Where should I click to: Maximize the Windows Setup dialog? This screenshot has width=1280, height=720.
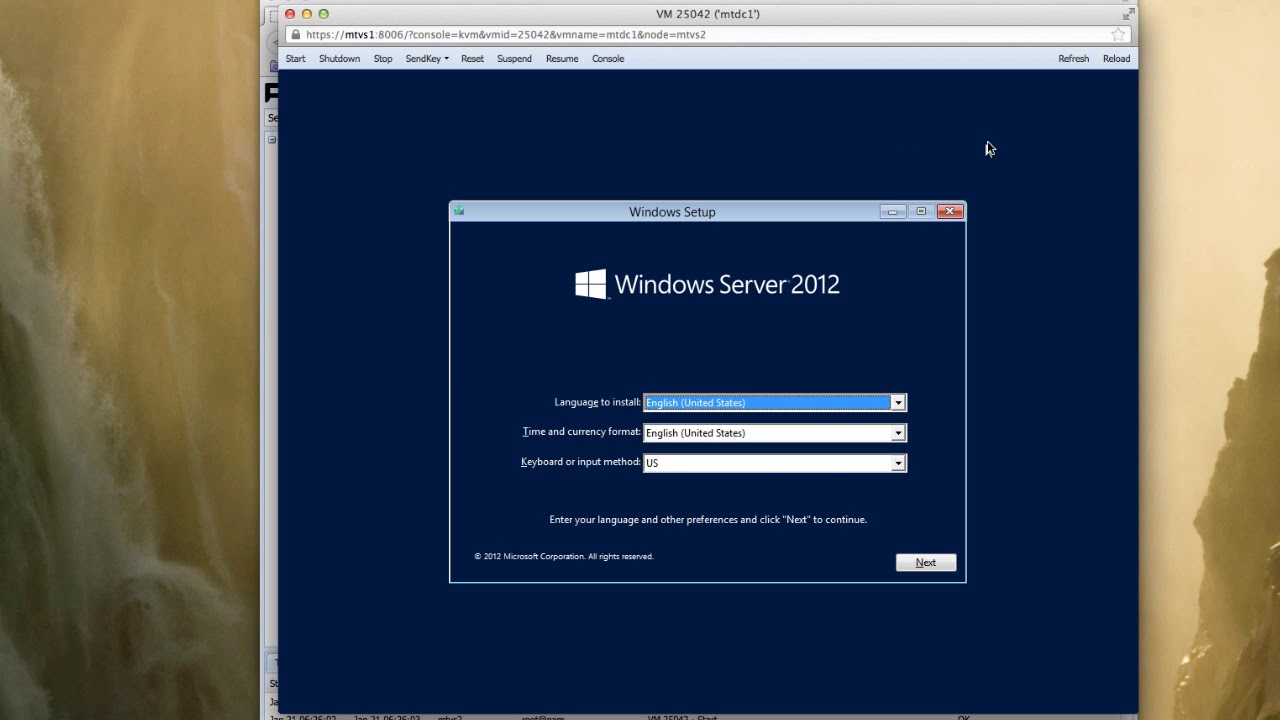(921, 211)
